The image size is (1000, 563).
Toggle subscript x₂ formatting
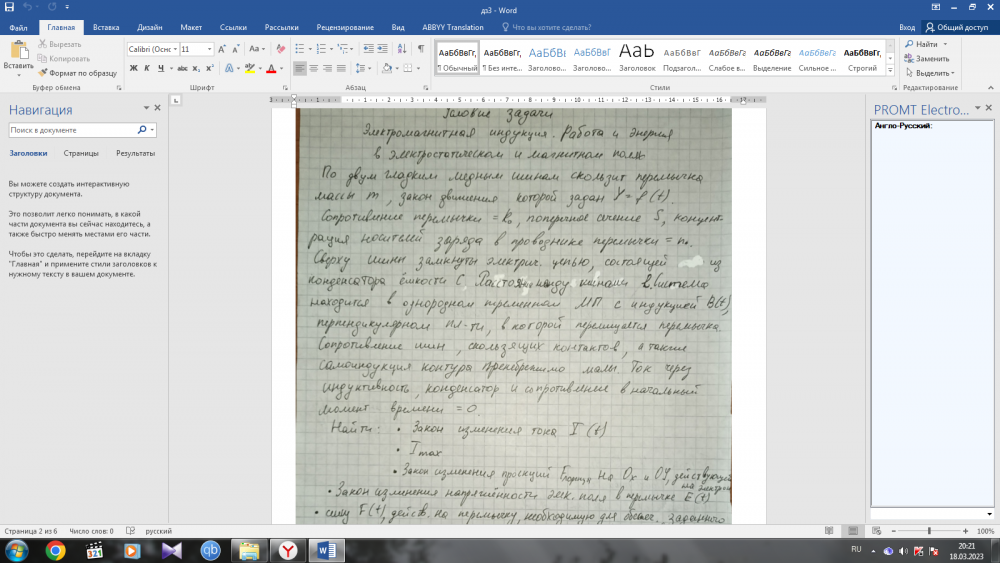point(196,68)
